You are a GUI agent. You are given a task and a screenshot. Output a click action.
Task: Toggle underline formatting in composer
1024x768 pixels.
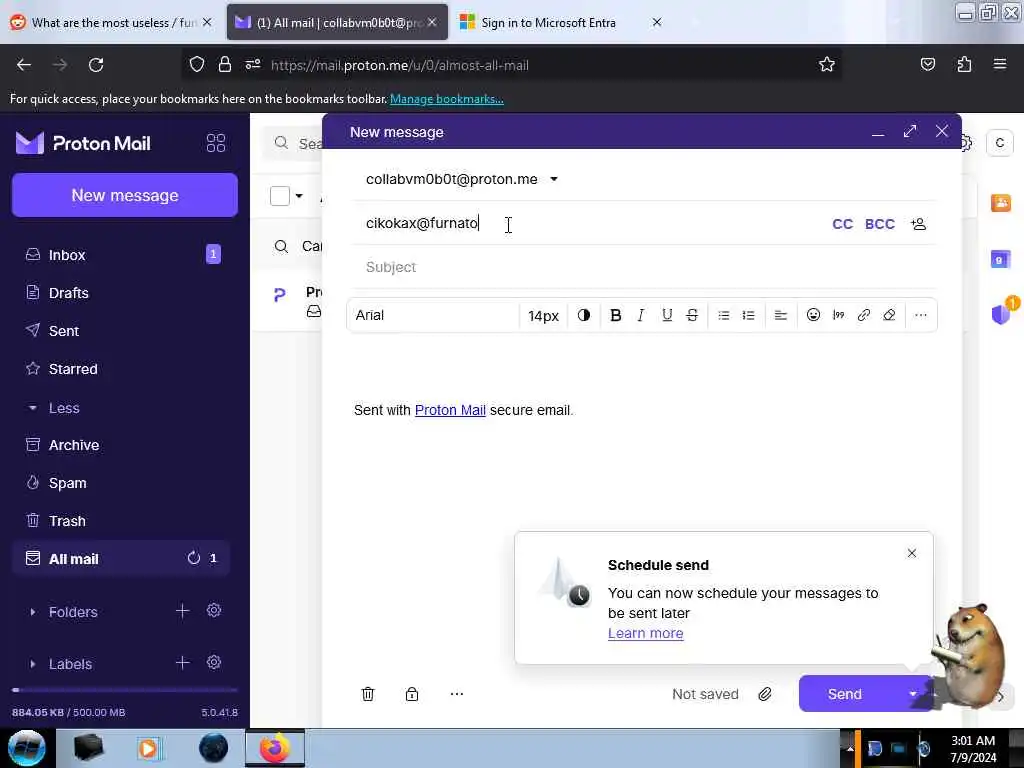click(667, 315)
